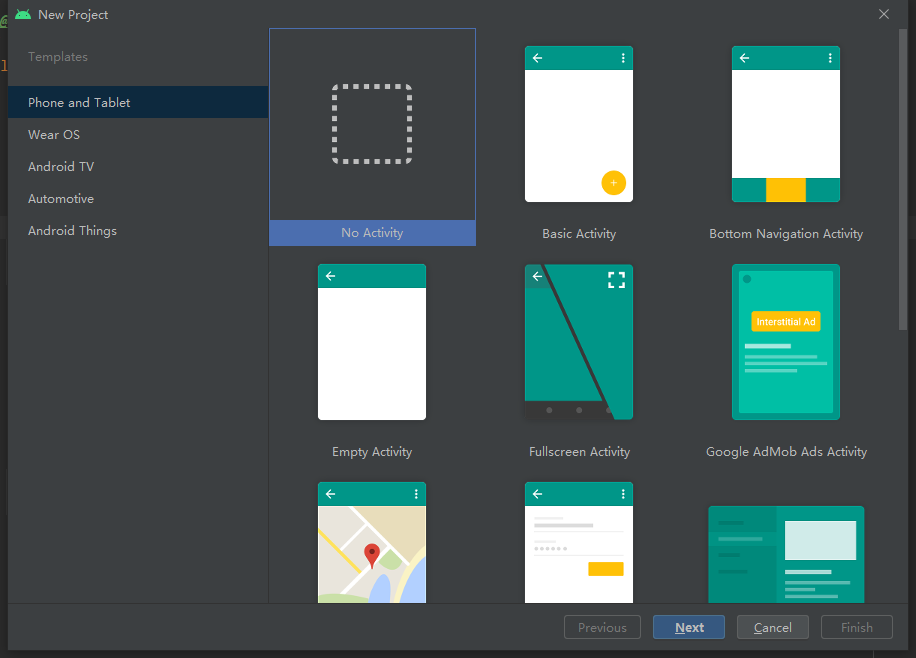The height and width of the screenshot is (658, 916).
Task: Choose the Google AdMob Ads Activity template
Action: (x=786, y=341)
